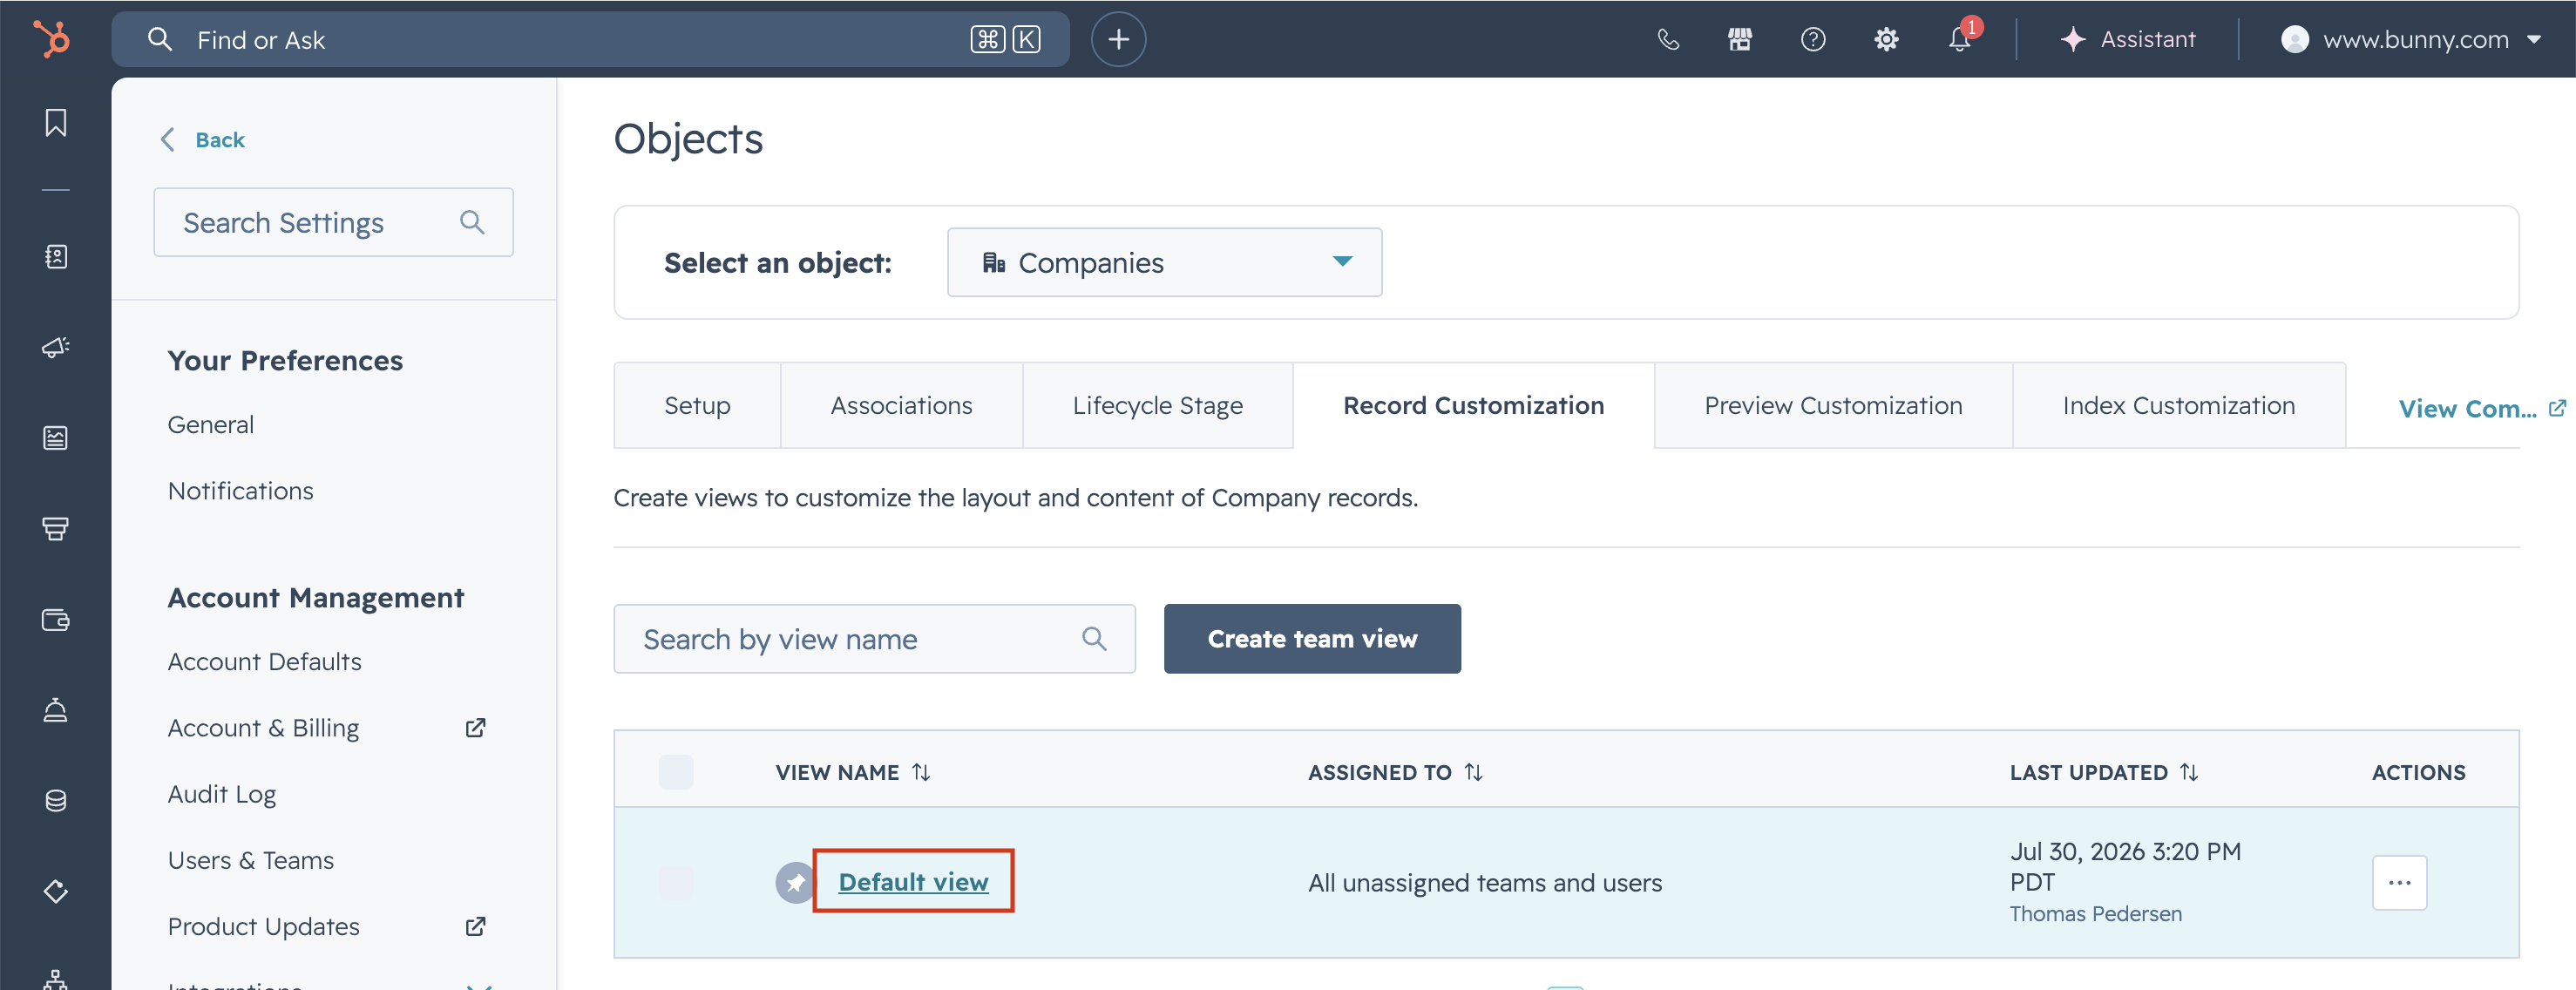2576x990 pixels.
Task: Switch to the Index Customization tab
Action: (2178, 405)
